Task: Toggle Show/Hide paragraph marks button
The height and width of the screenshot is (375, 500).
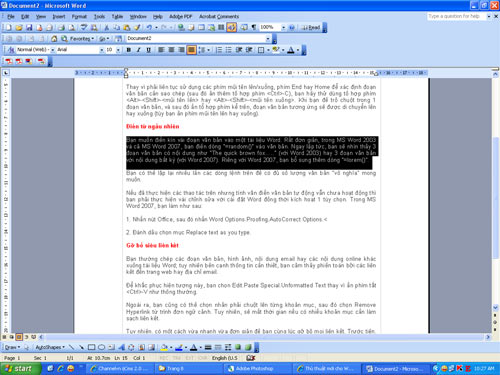Action: click(254, 27)
